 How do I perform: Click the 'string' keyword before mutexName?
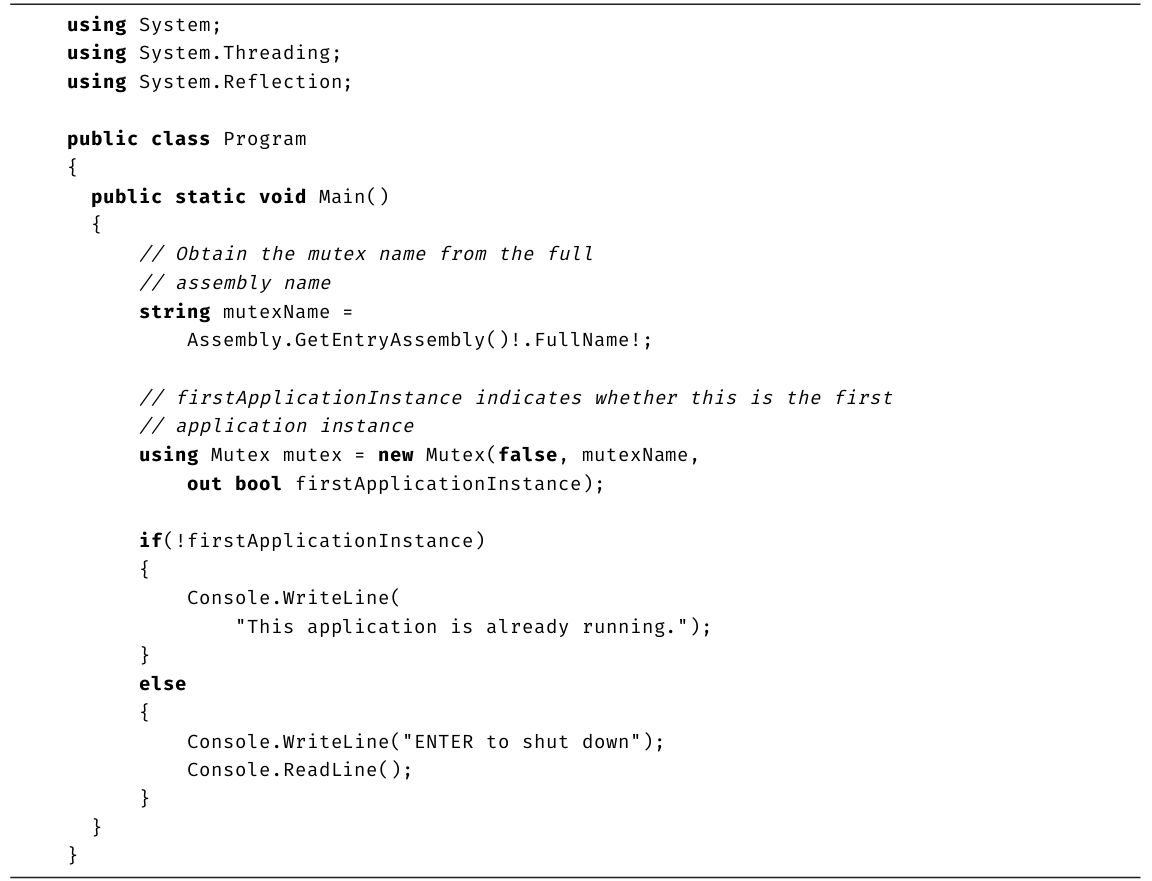[x=174, y=312]
